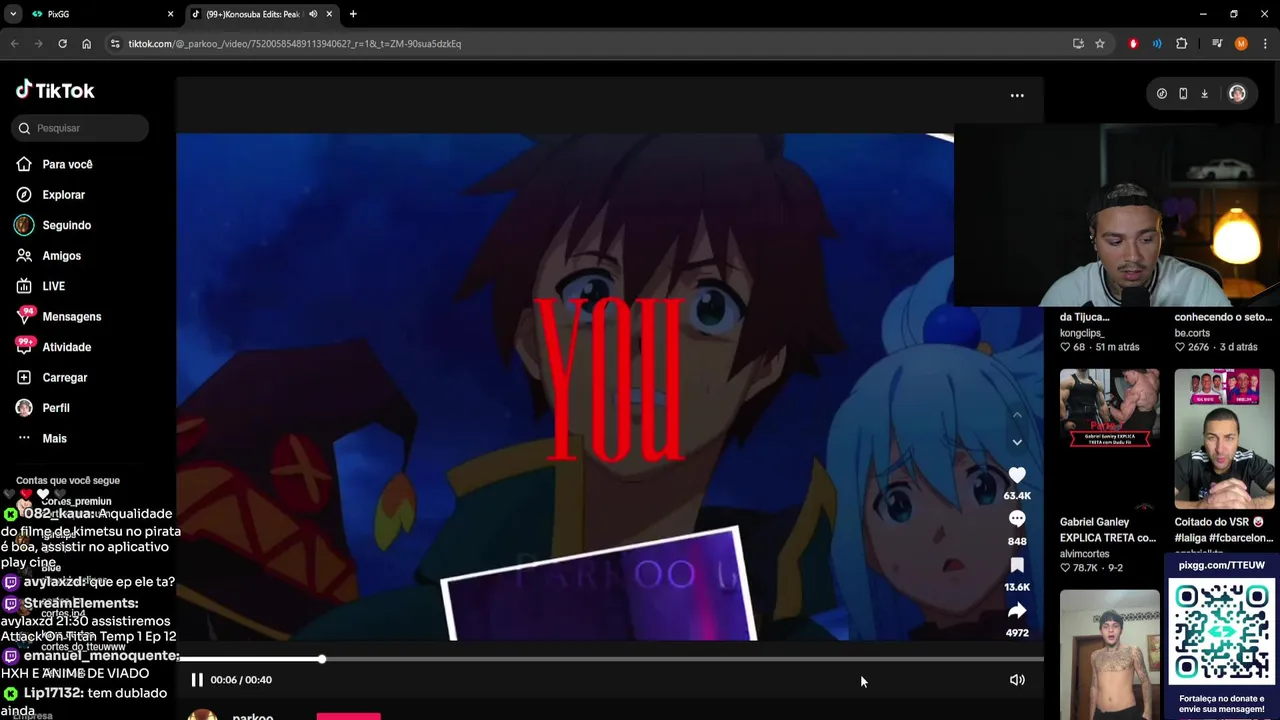Open Gabriel Ganley EXPLICA TRETA thumbnail
The width and height of the screenshot is (1280, 720).
[x=1110, y=438]
